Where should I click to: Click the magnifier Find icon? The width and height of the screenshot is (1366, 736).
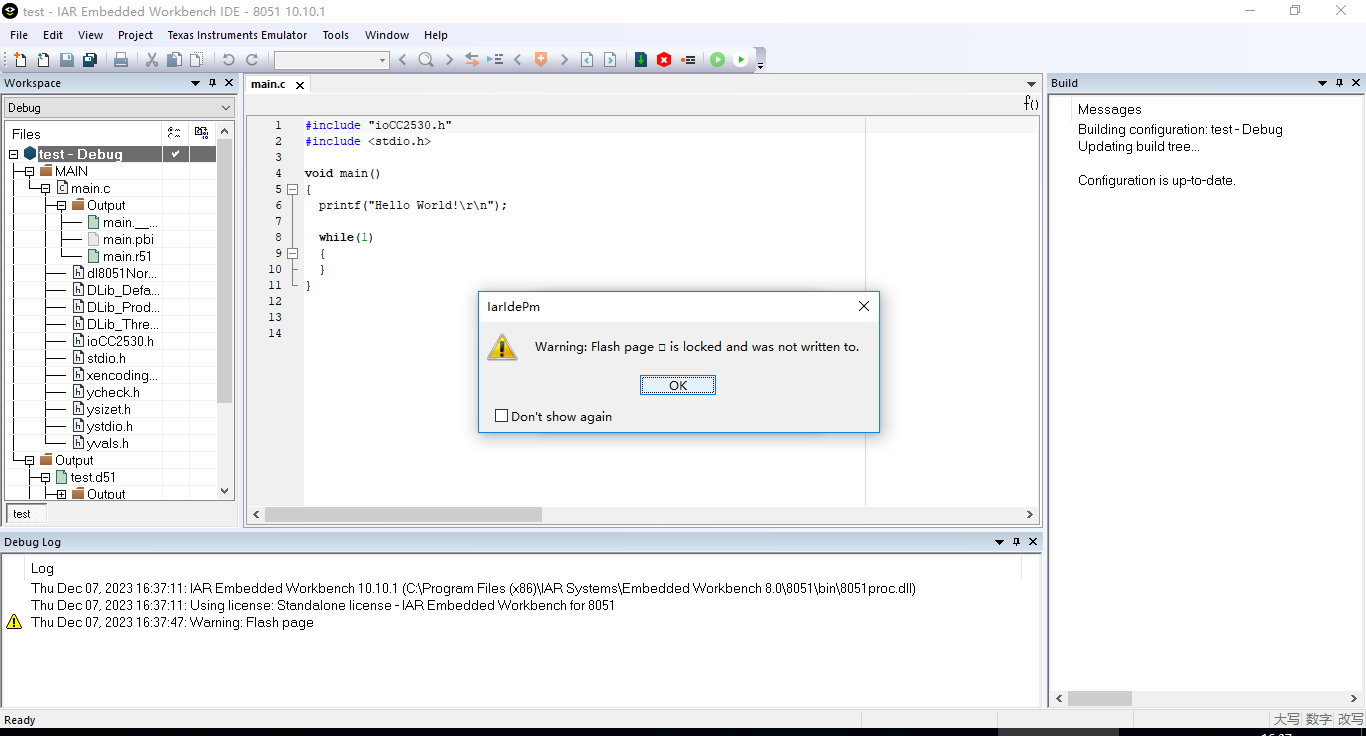[426, 60]
